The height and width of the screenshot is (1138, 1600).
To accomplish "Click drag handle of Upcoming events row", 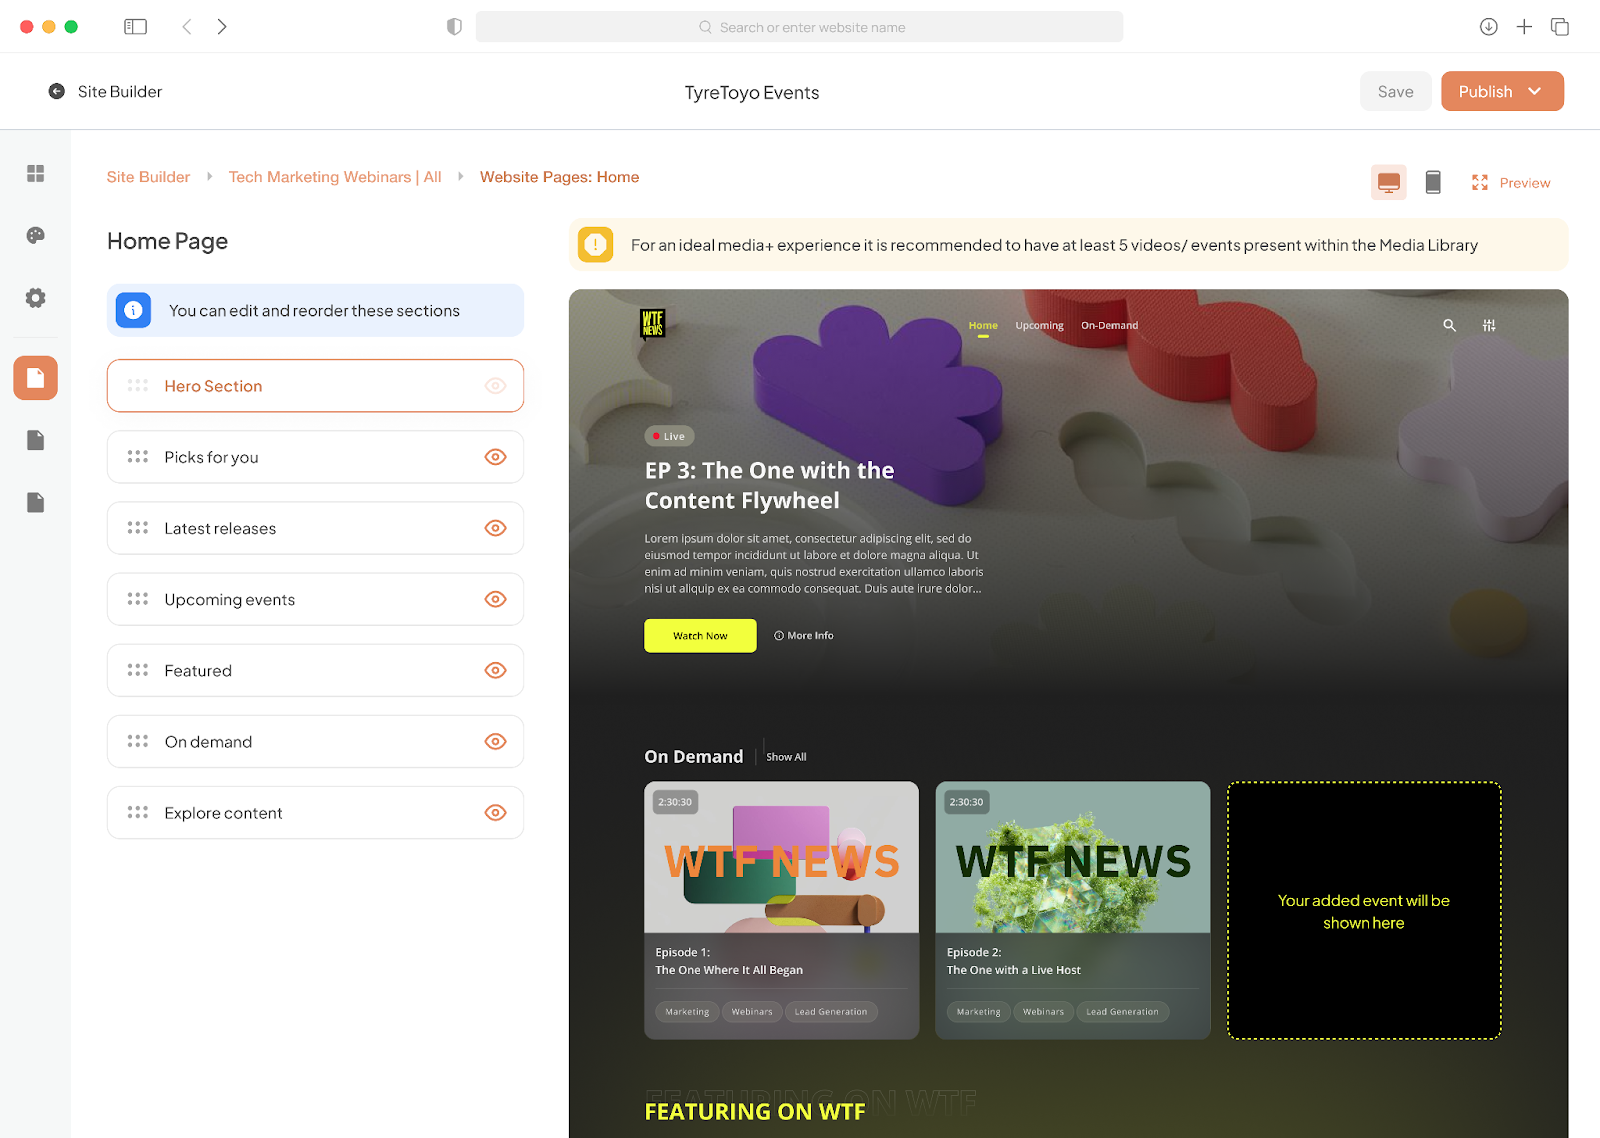I will [x=138, y=599].
